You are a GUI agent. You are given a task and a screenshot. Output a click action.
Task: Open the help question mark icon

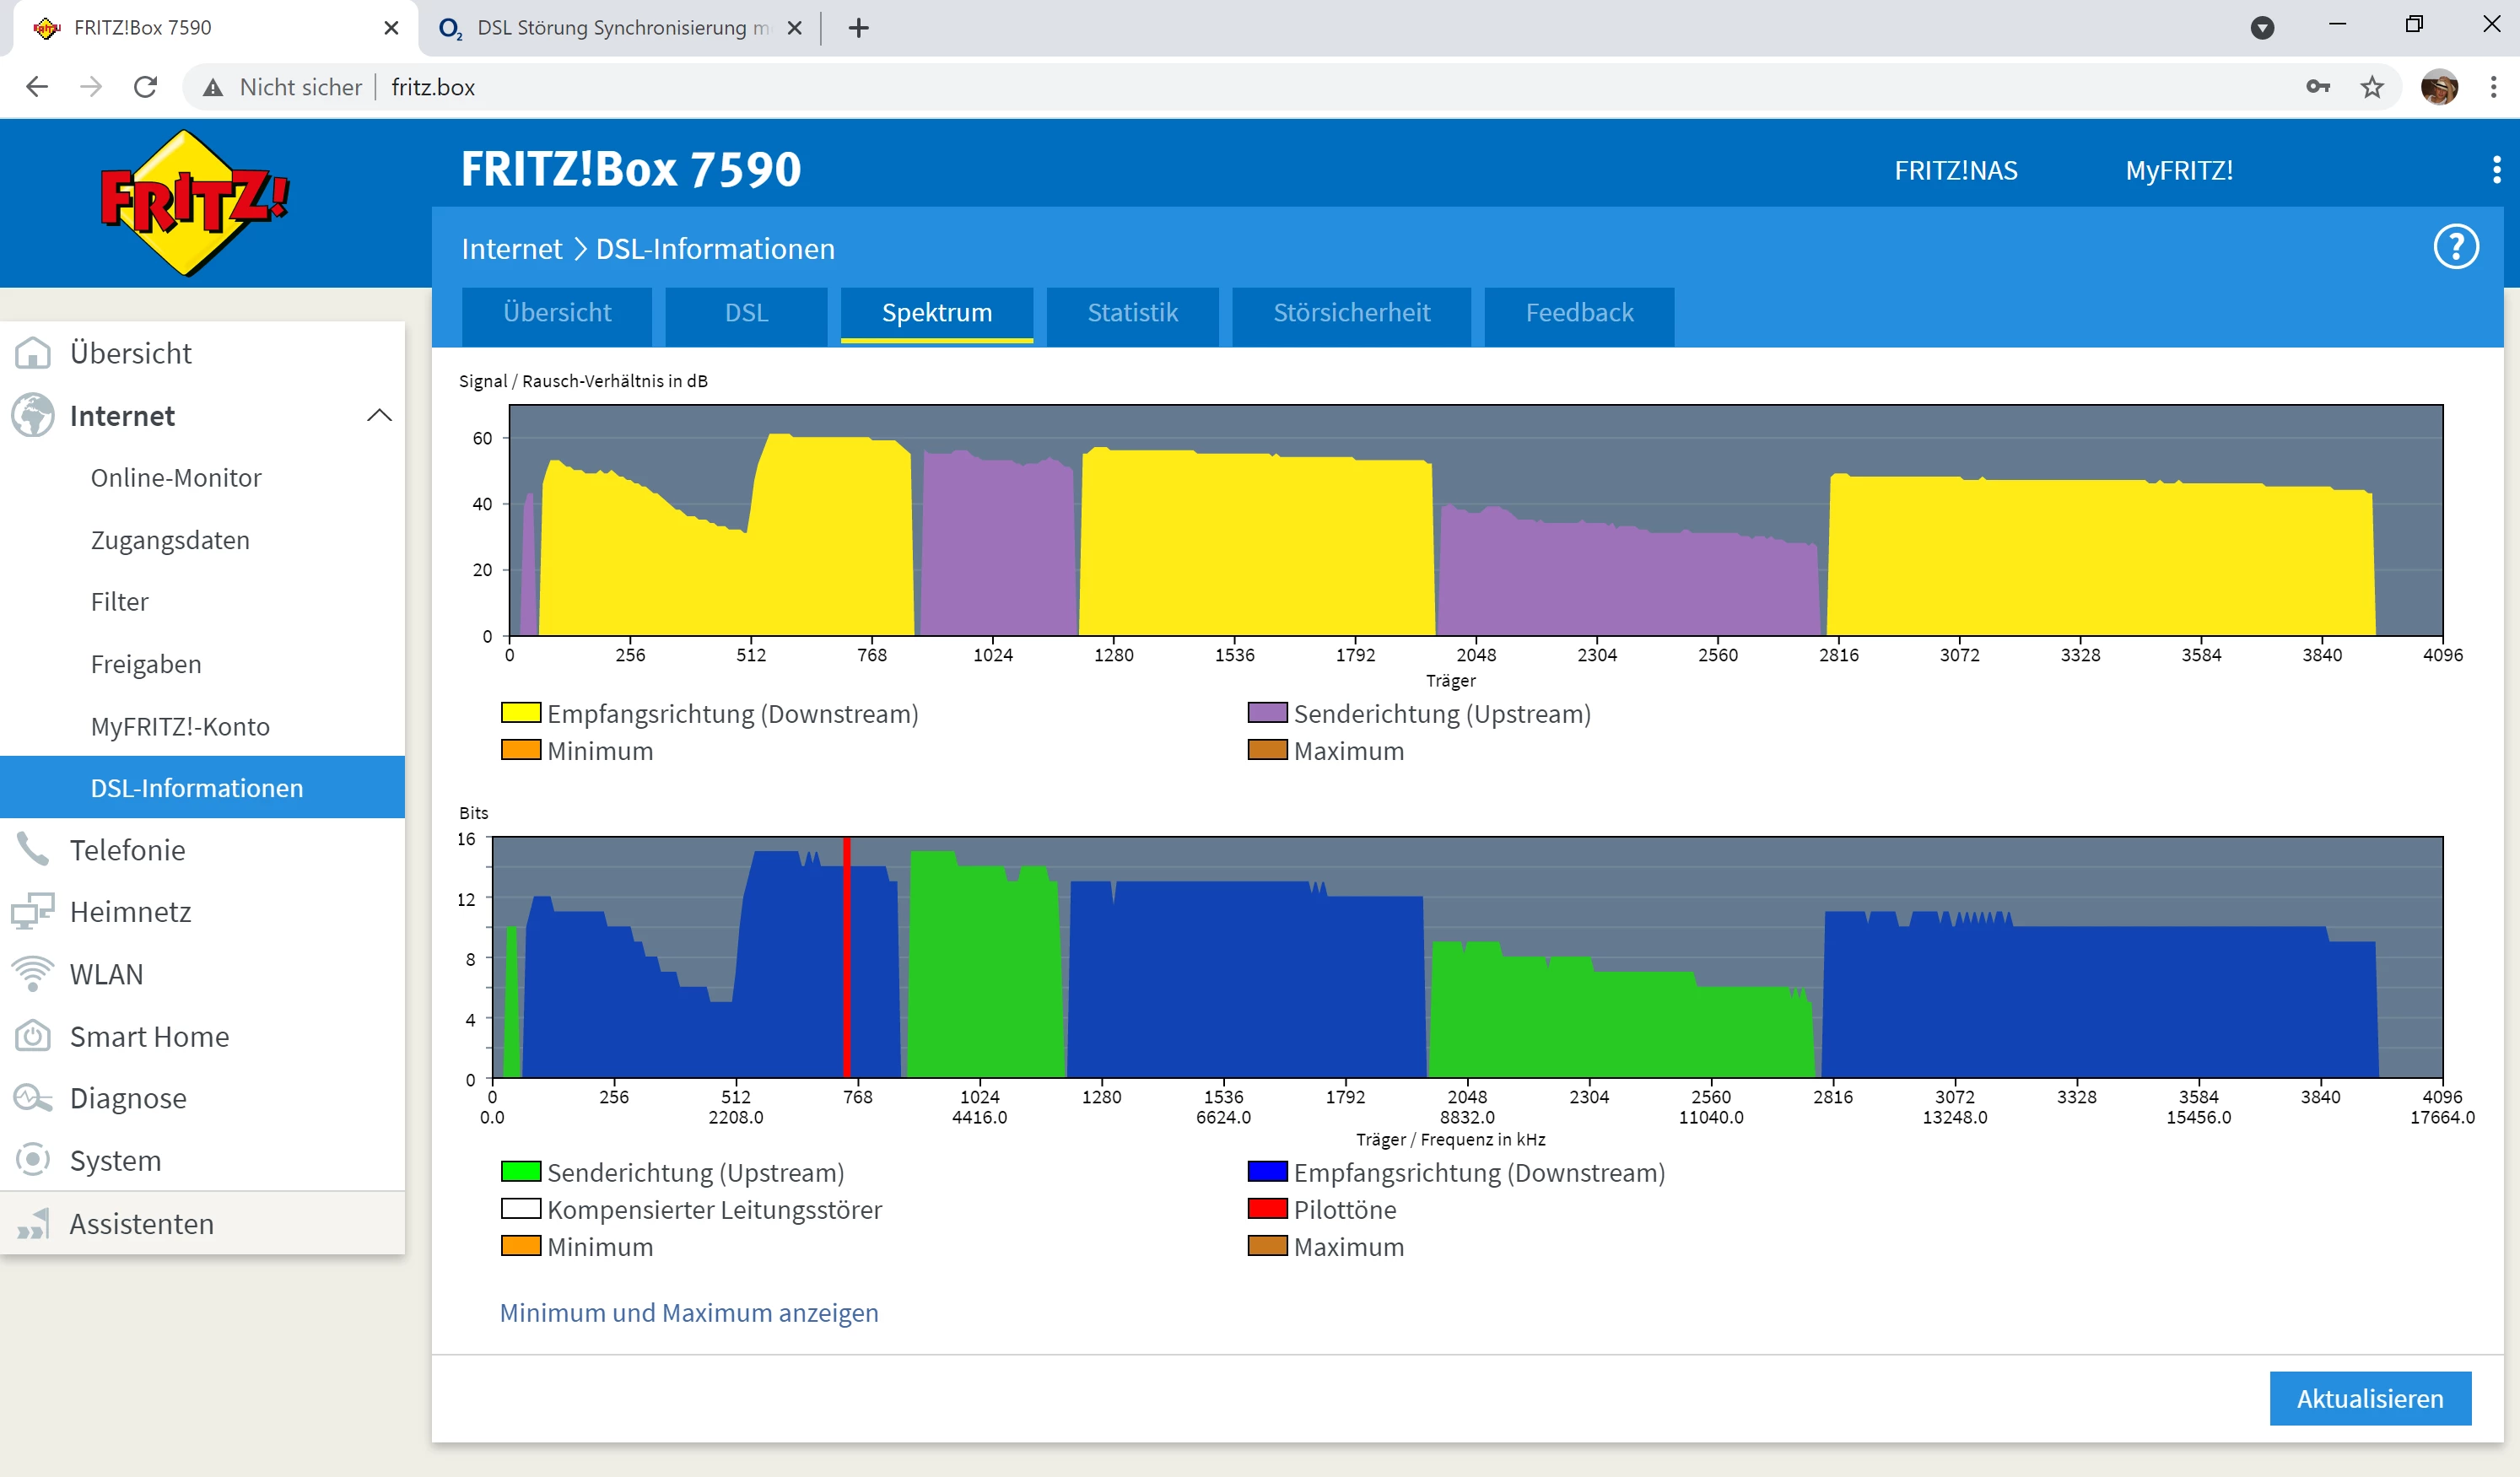[x=2455, y=248]
